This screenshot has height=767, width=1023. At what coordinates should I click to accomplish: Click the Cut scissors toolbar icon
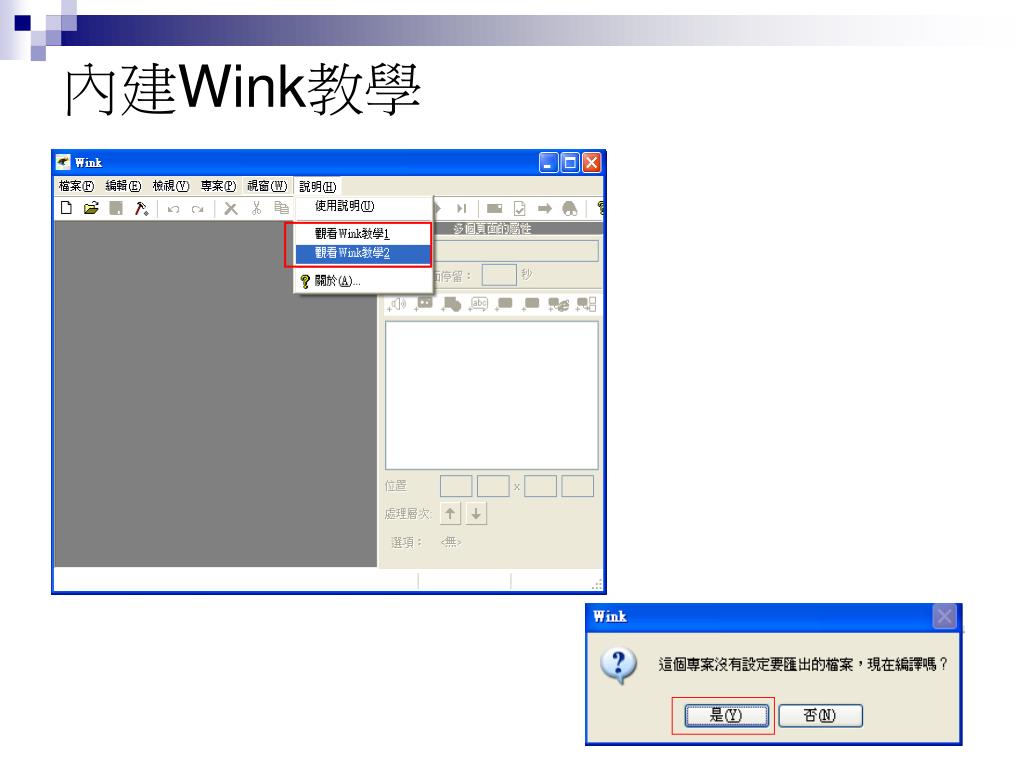click(256, 208)
